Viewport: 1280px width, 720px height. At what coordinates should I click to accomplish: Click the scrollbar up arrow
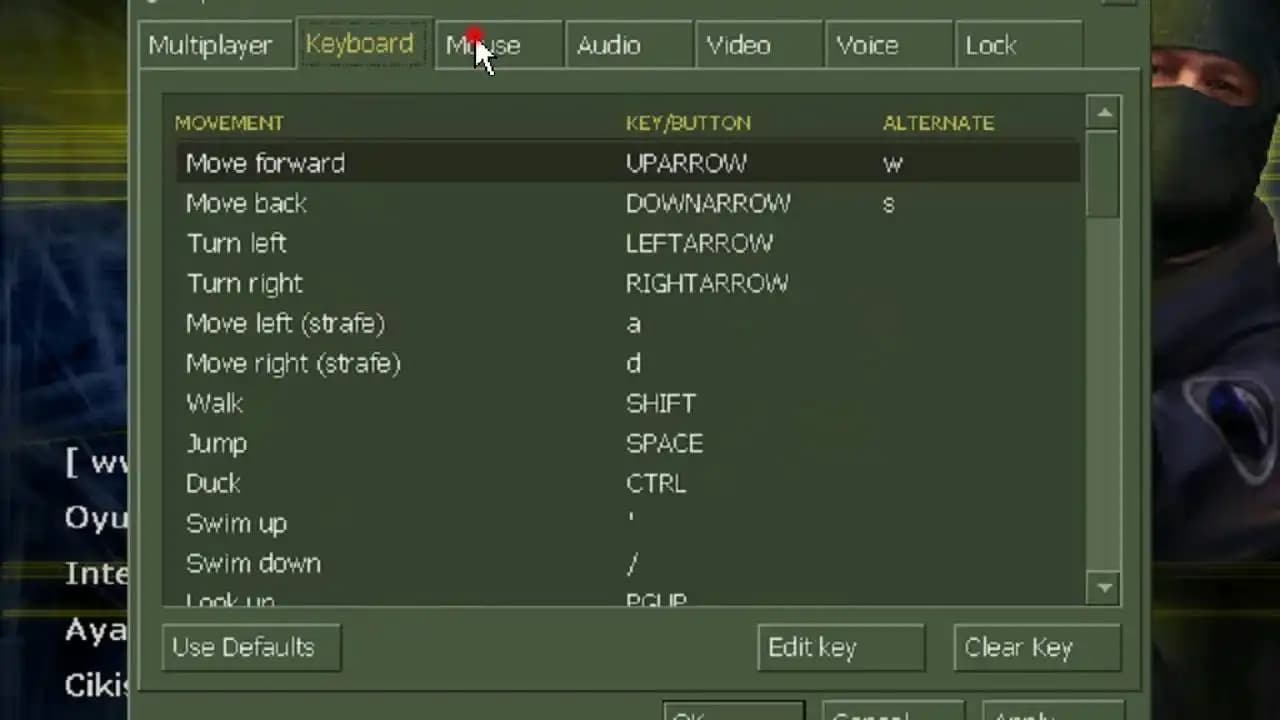(1104, 113)
